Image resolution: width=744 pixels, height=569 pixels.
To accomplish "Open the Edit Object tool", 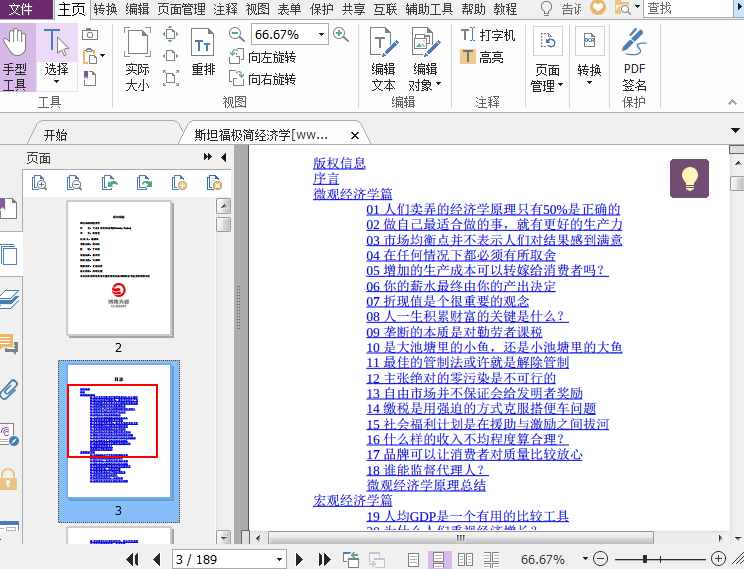I will point(425,59).
